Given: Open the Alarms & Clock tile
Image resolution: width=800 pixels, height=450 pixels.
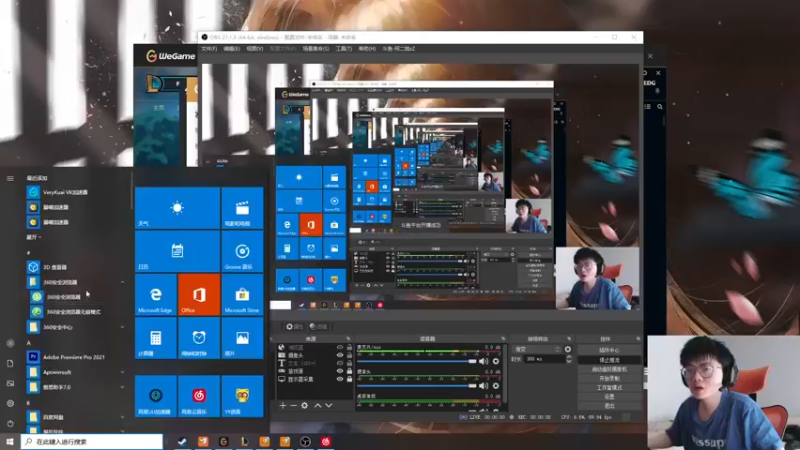Looking at the screenshot, I should coord(199,338).
